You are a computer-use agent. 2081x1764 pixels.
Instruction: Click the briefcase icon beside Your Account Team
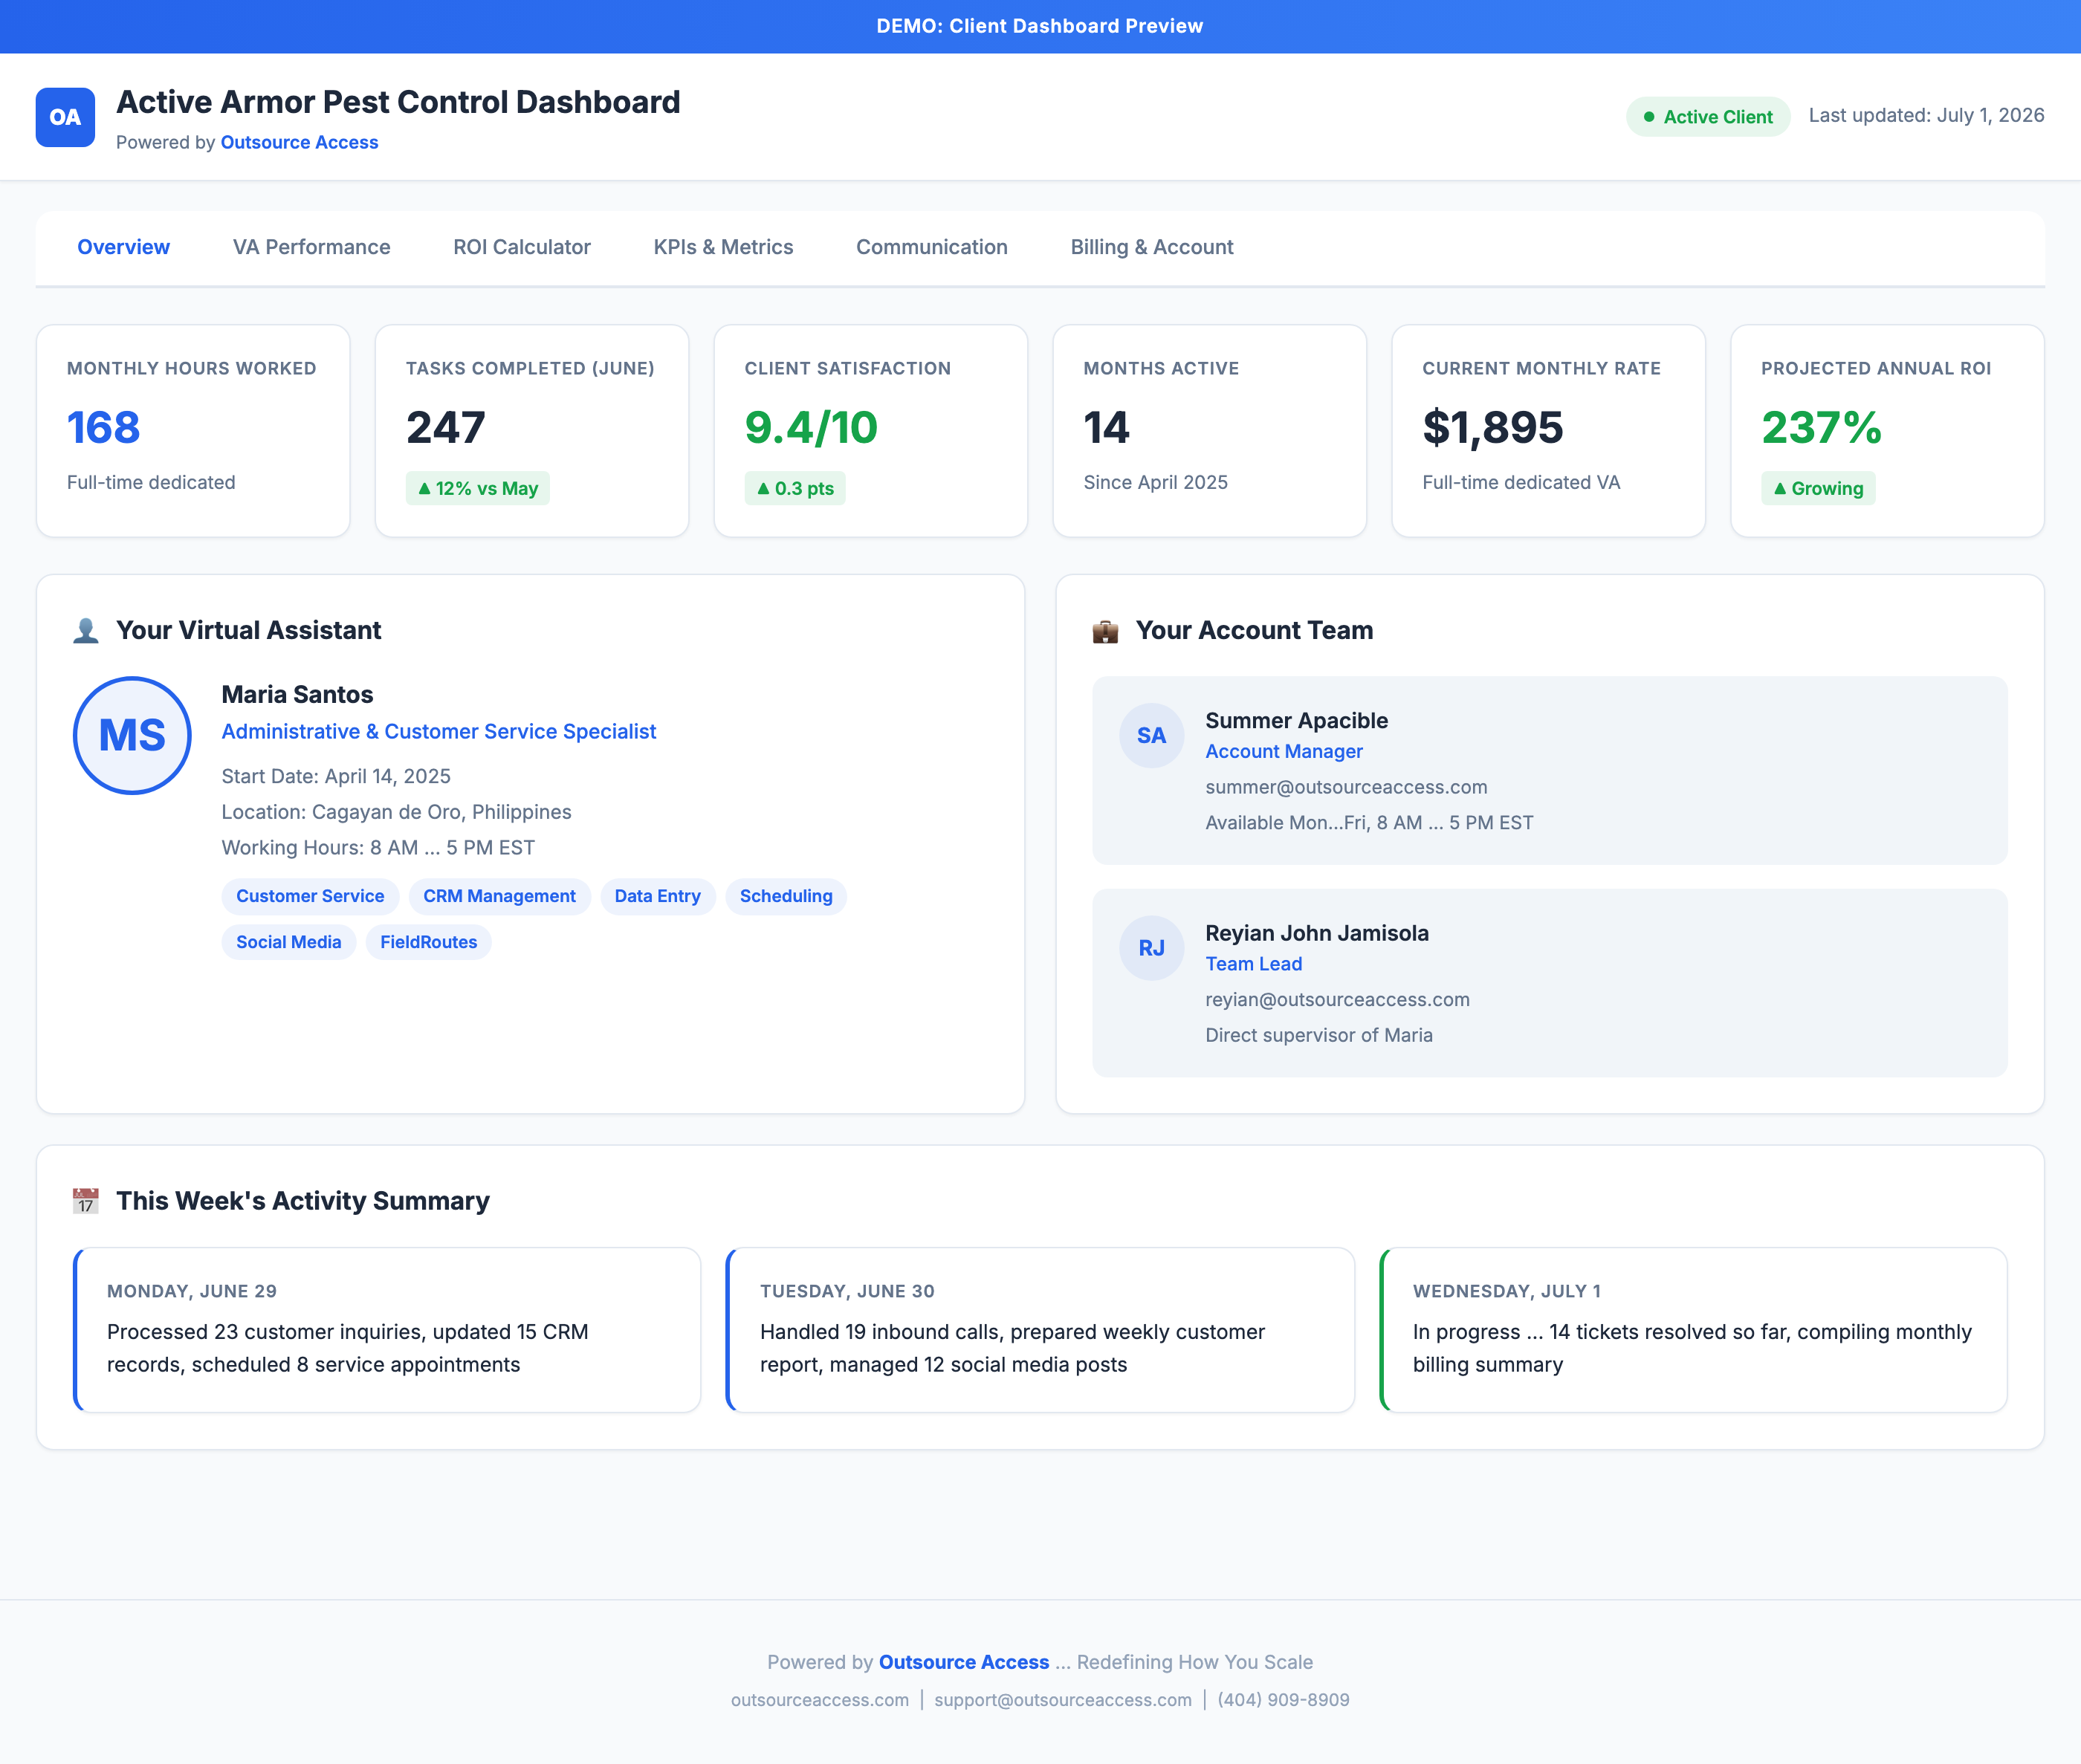click(1105, 631)
